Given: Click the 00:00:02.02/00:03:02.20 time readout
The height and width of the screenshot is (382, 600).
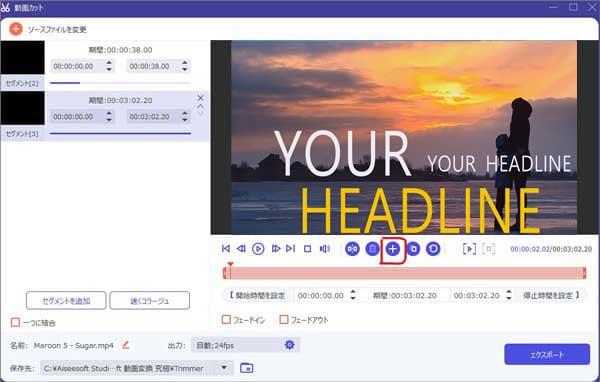Looking at the screenshot, I should (x=551, y=249).
